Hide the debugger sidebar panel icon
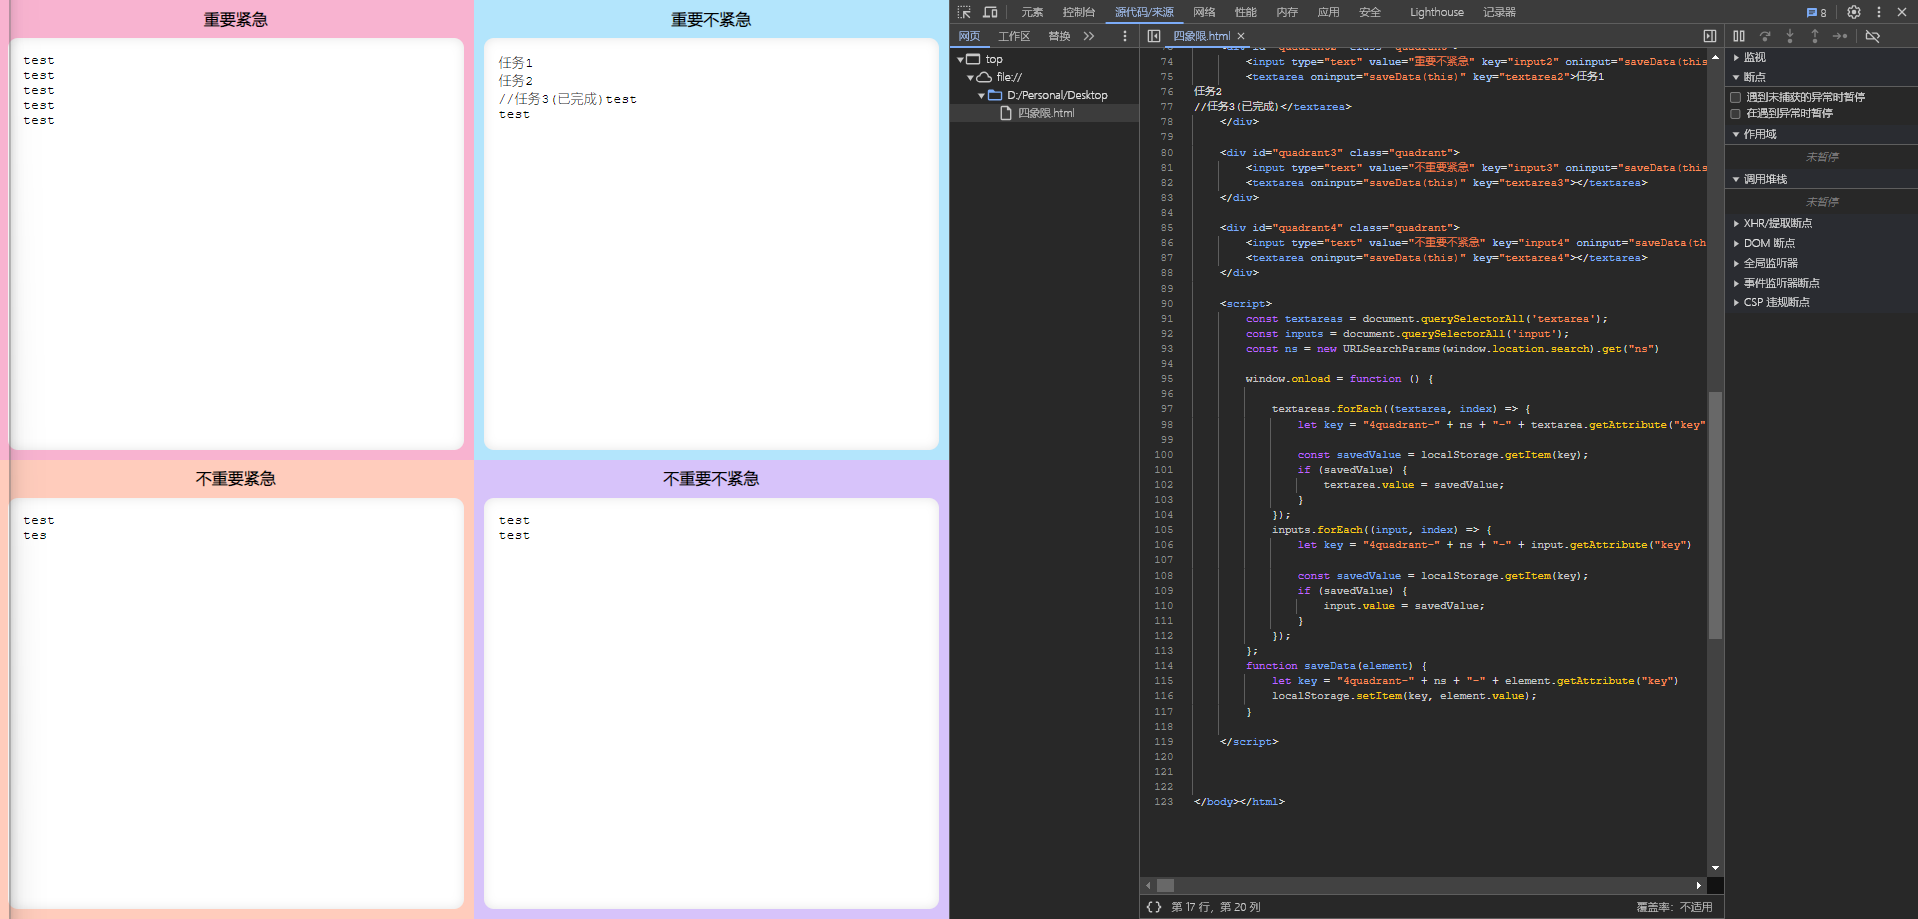 1710,36
